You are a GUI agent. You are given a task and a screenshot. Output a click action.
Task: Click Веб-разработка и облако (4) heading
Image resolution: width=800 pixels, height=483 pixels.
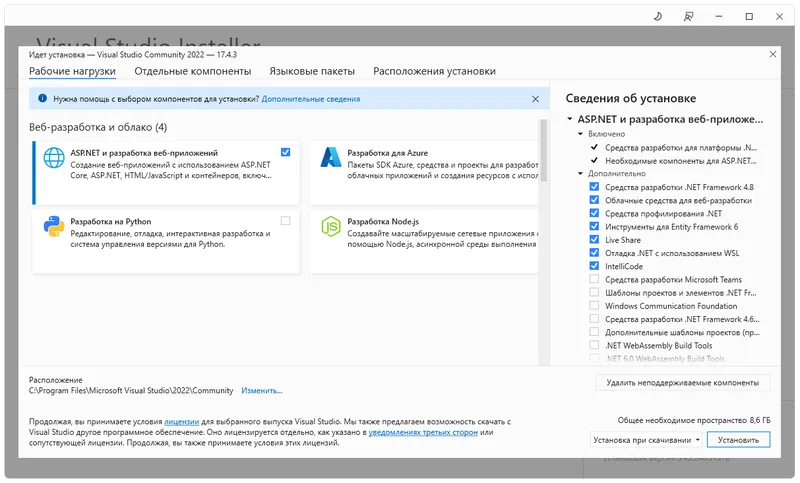pos(98,128)
